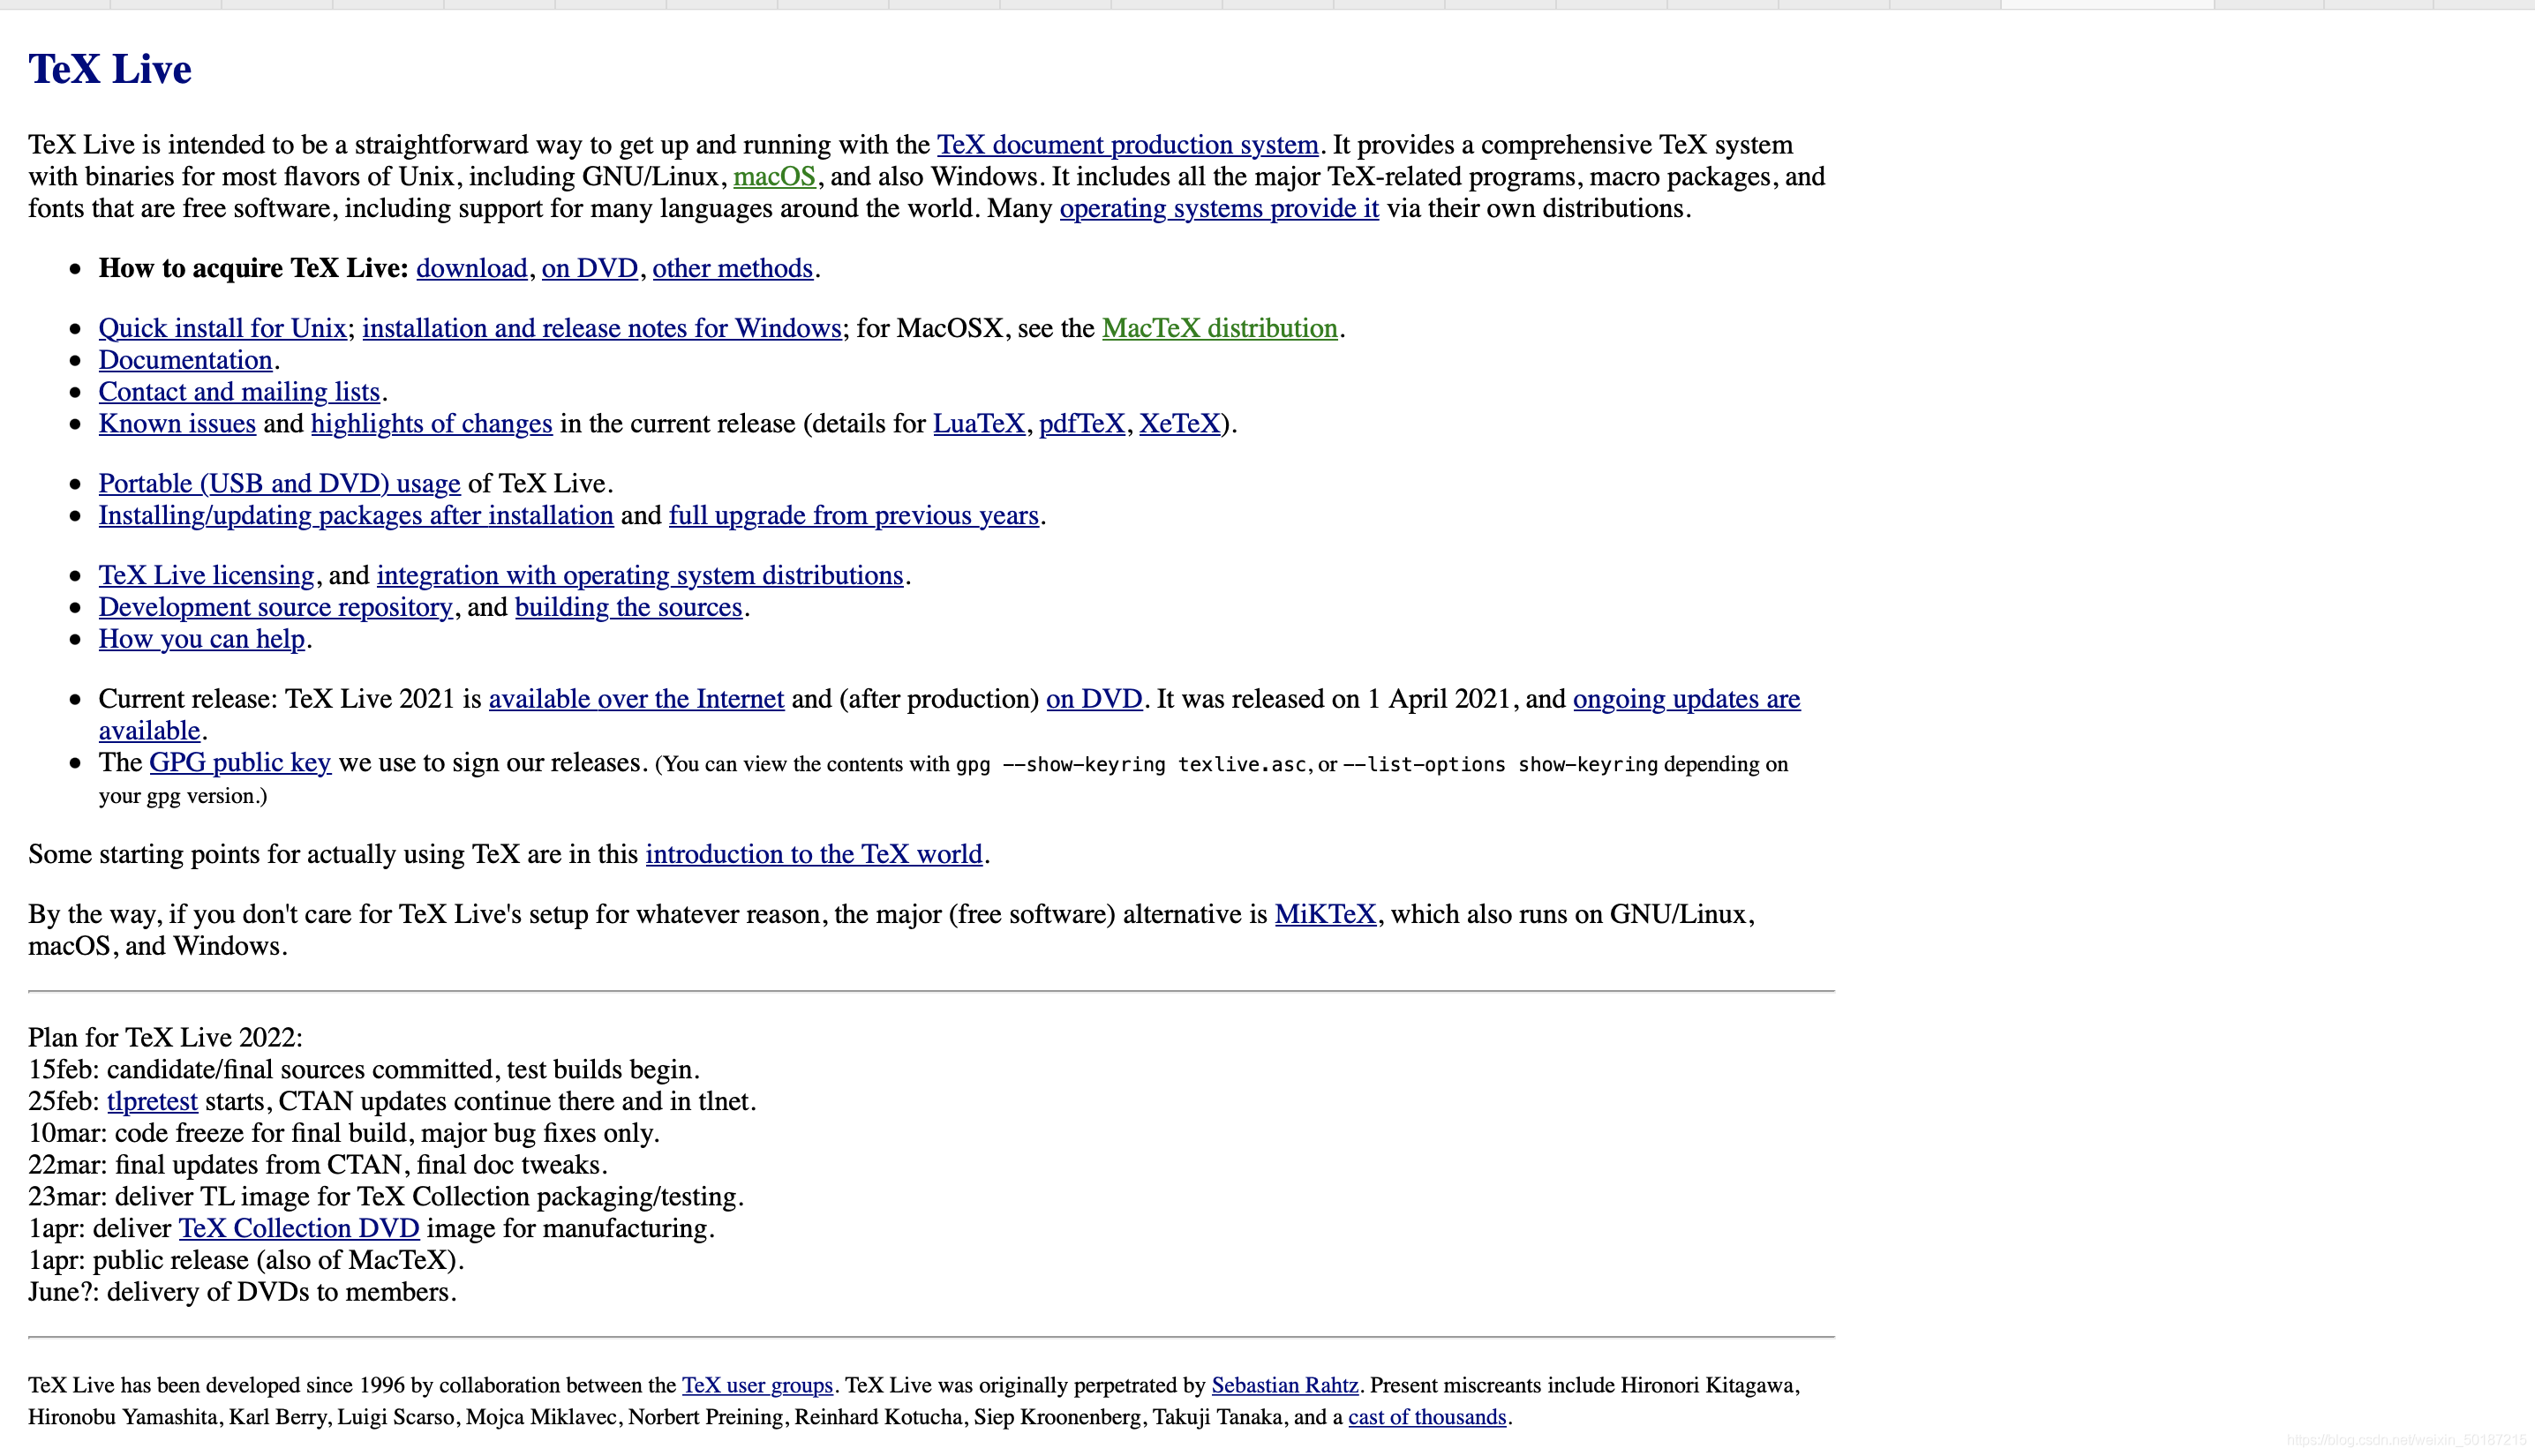Click '1apr: public release (also of MacTeX)' line
This screenshot has height=1456, width=2535.
coord(246,1261)
